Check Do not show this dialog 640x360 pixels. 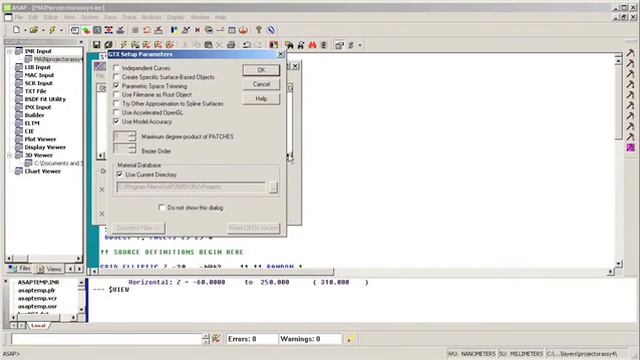click(162, 207)
